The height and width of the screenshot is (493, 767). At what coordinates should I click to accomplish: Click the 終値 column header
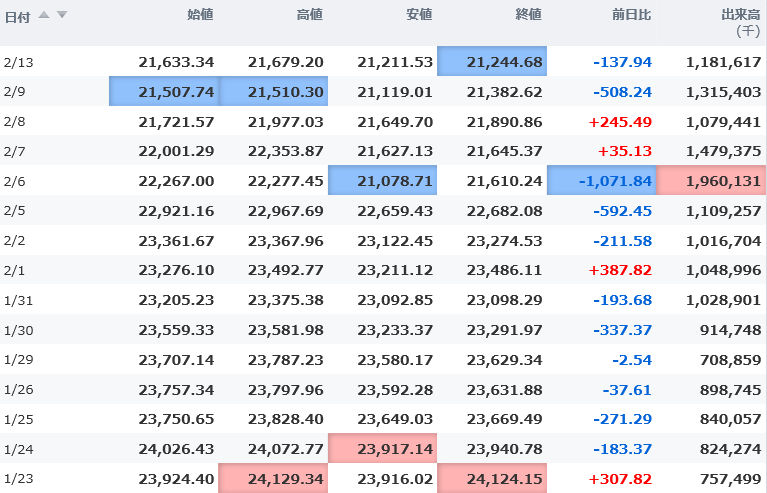click(529, 15)
